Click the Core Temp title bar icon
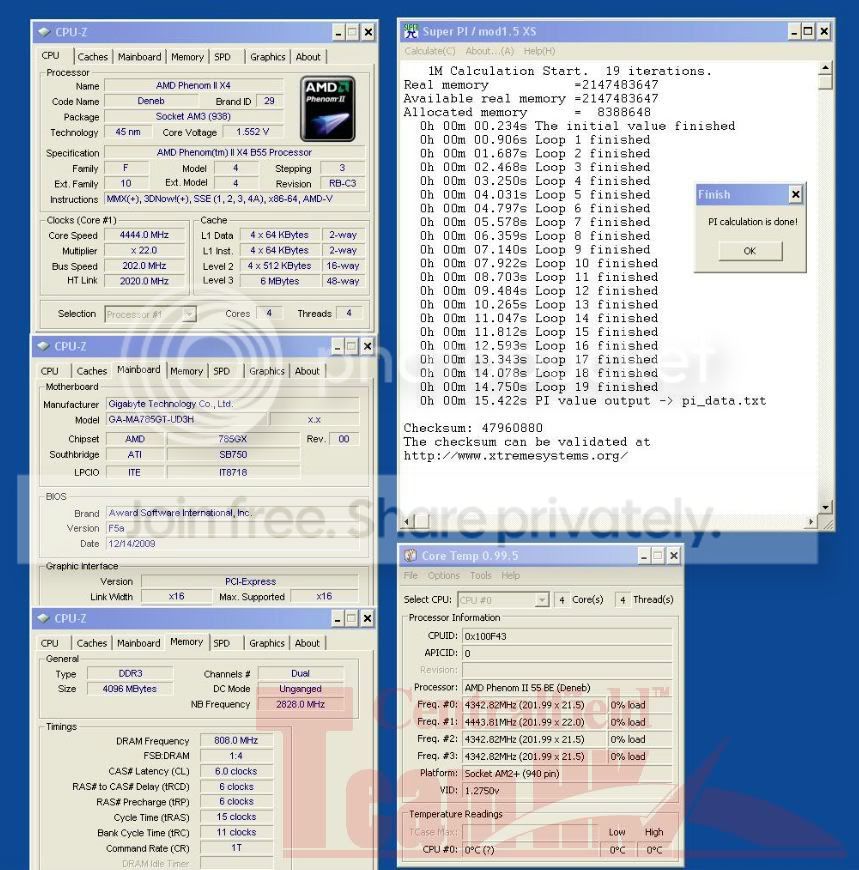The image size is (859, 870). [x=410, y=555]
